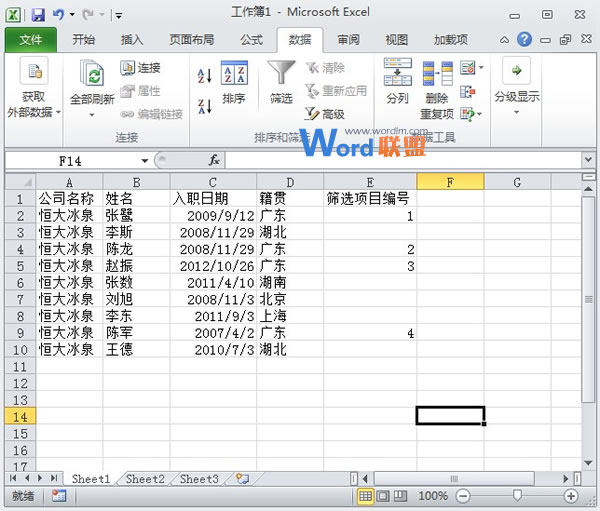Switch to Page Break Preview in status bar
The width and height of the screenshot is (600, 511).
pyautogui.click(x=401, y=496)
